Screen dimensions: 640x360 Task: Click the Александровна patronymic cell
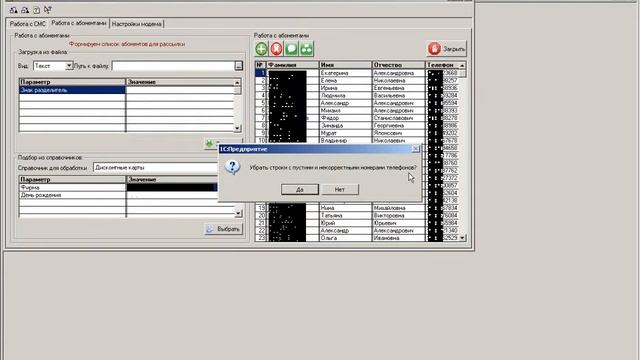(x=398, y=73)
